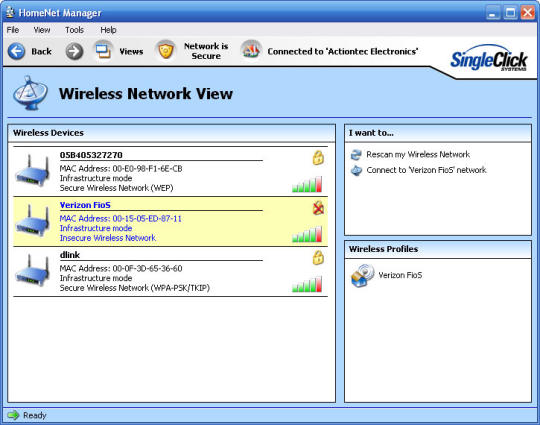Click 'Connected to Actiontec Electronics' text
Screen dimensions: 540x425
[343, 51]
